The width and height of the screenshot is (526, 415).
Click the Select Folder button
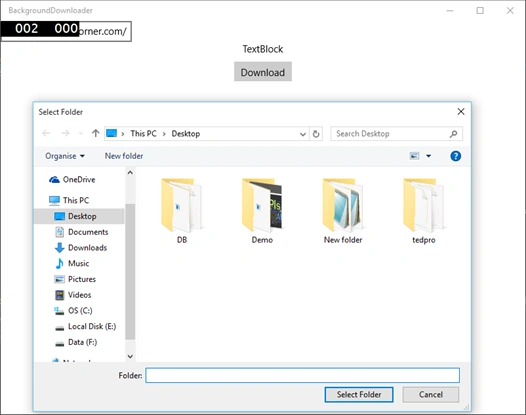point(359,395)
